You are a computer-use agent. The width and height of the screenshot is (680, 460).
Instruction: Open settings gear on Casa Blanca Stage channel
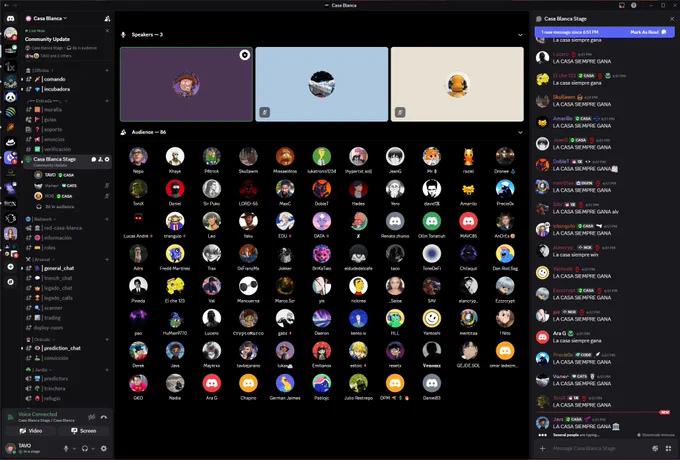click(107, 160)
